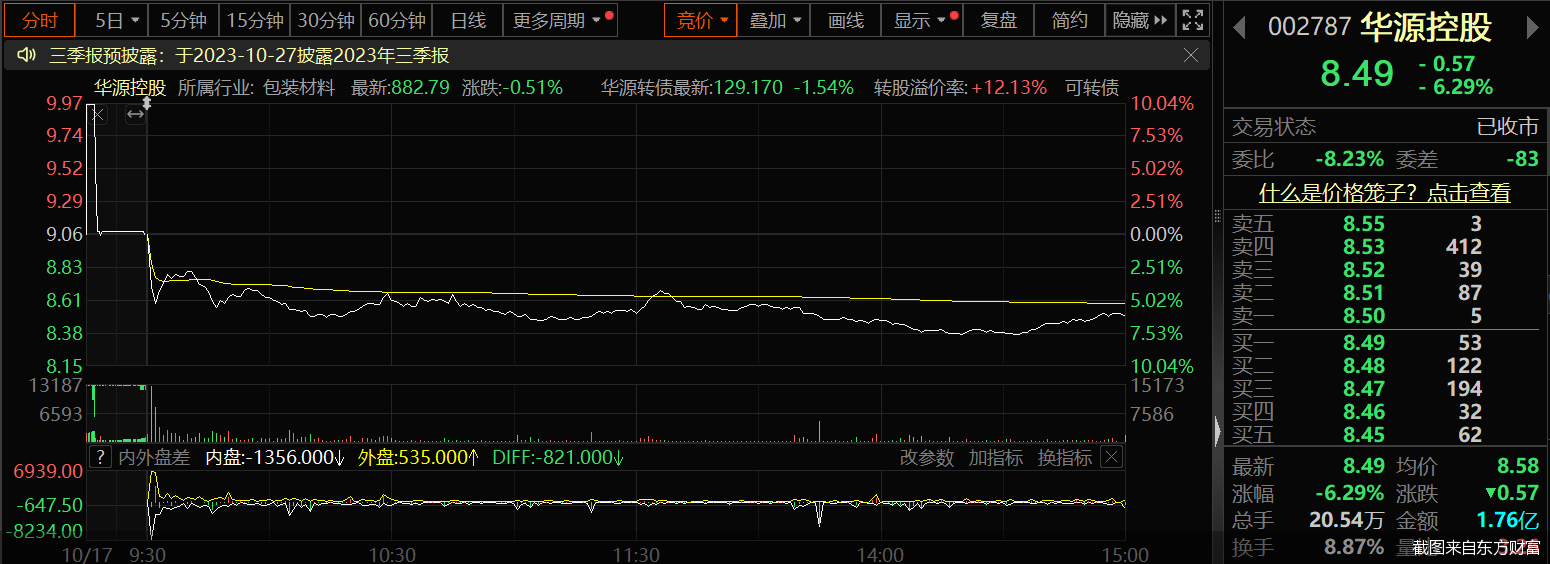The height and width of the screenshot is (564, 1550).
Task: Select the 画线 drawing tool
Action: click(846, 20)
